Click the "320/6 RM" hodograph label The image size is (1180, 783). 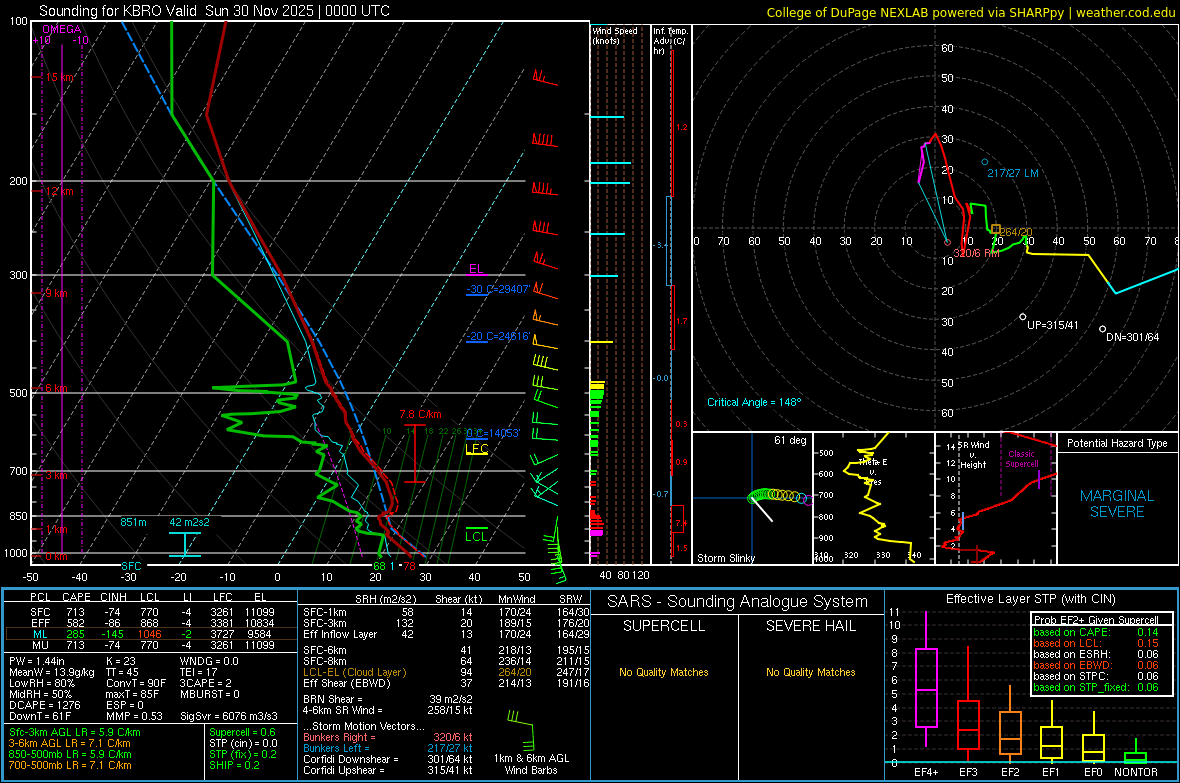(x=976, y=253)
